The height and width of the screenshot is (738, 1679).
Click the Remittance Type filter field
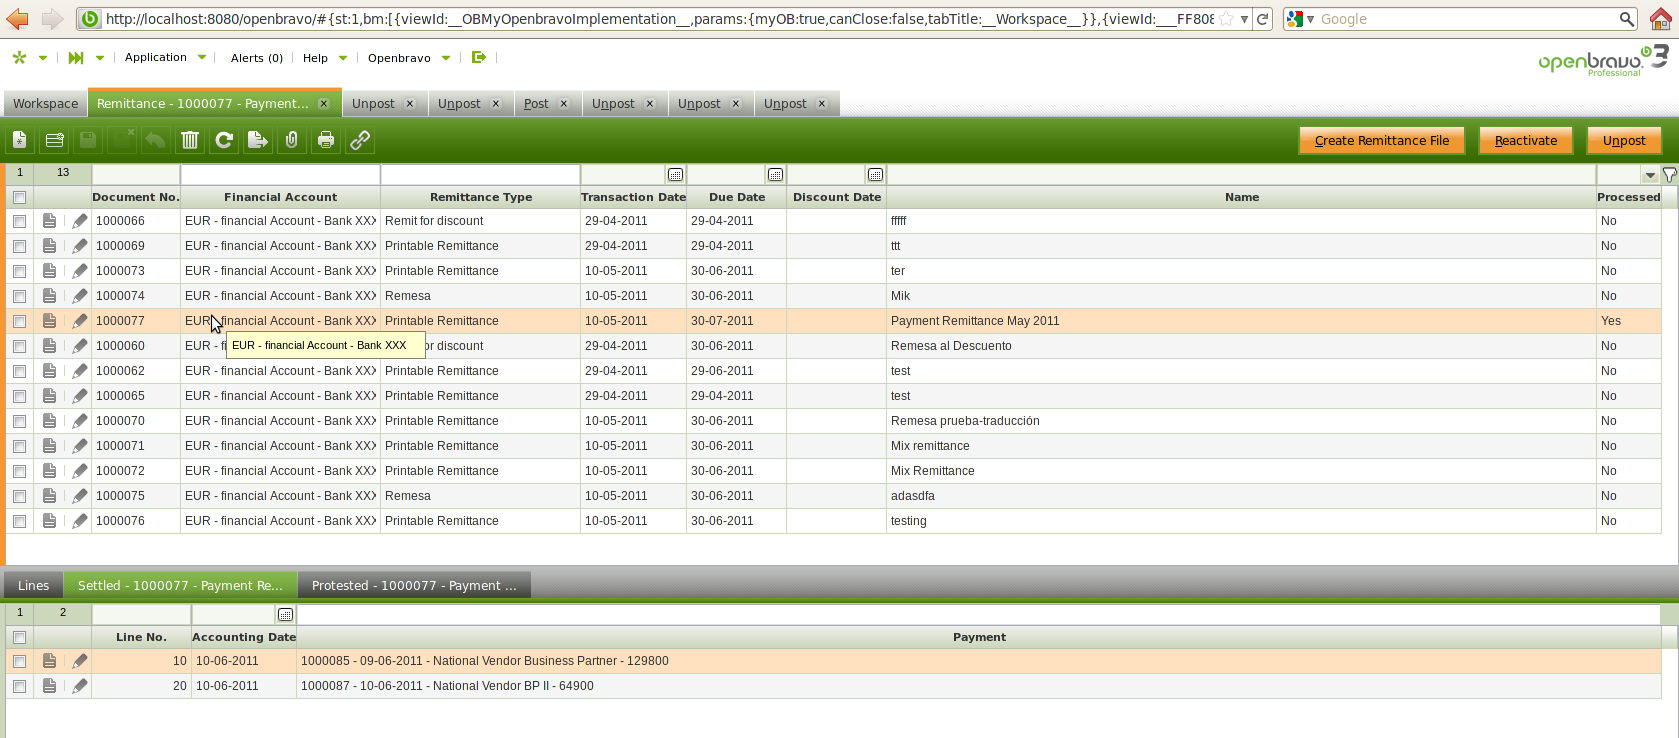tap(480, 175)
